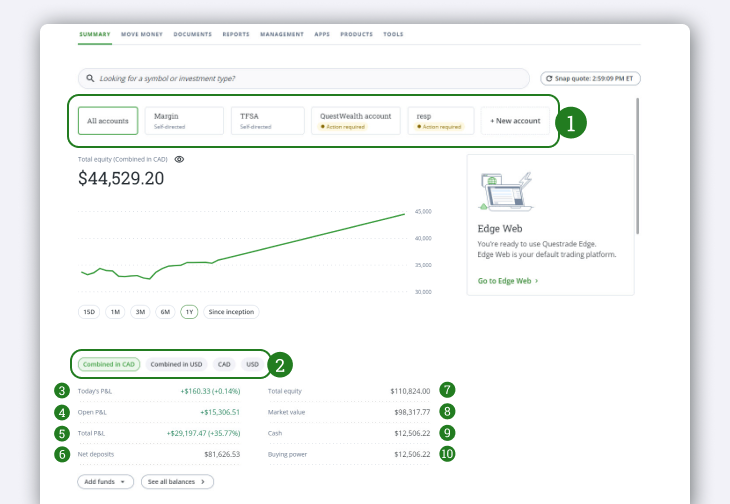This screenshot has width=730, height=504.
Task: Show chart since inception
Action: [231, 312]
